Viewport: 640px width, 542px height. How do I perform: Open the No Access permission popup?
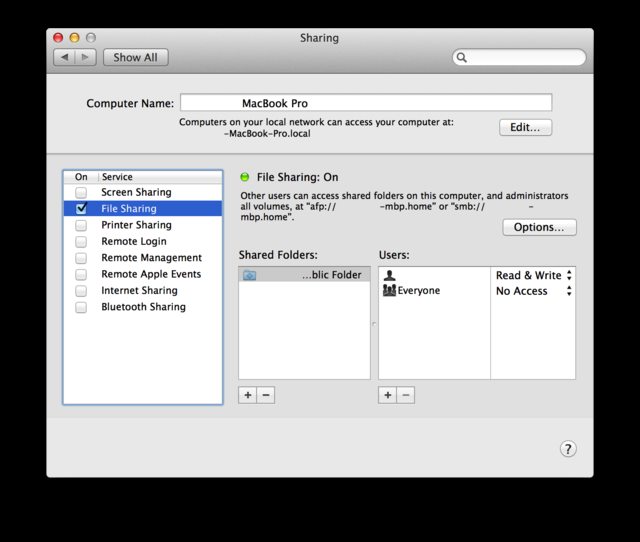[533, 291]
